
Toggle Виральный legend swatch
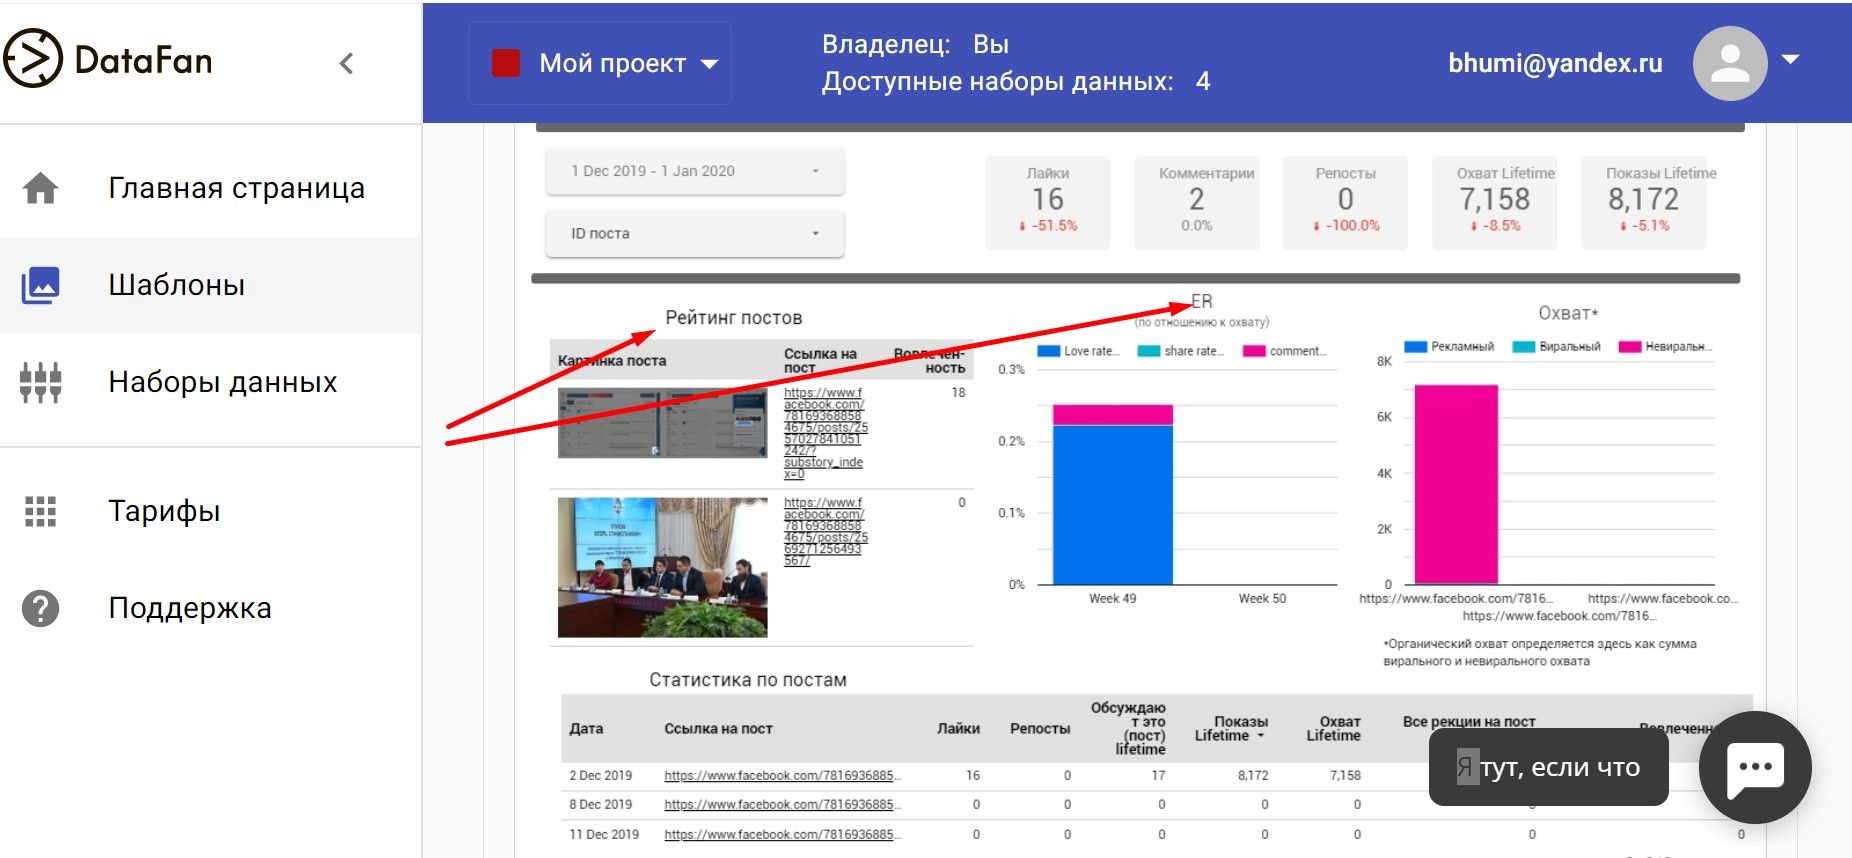point(1523,347)
